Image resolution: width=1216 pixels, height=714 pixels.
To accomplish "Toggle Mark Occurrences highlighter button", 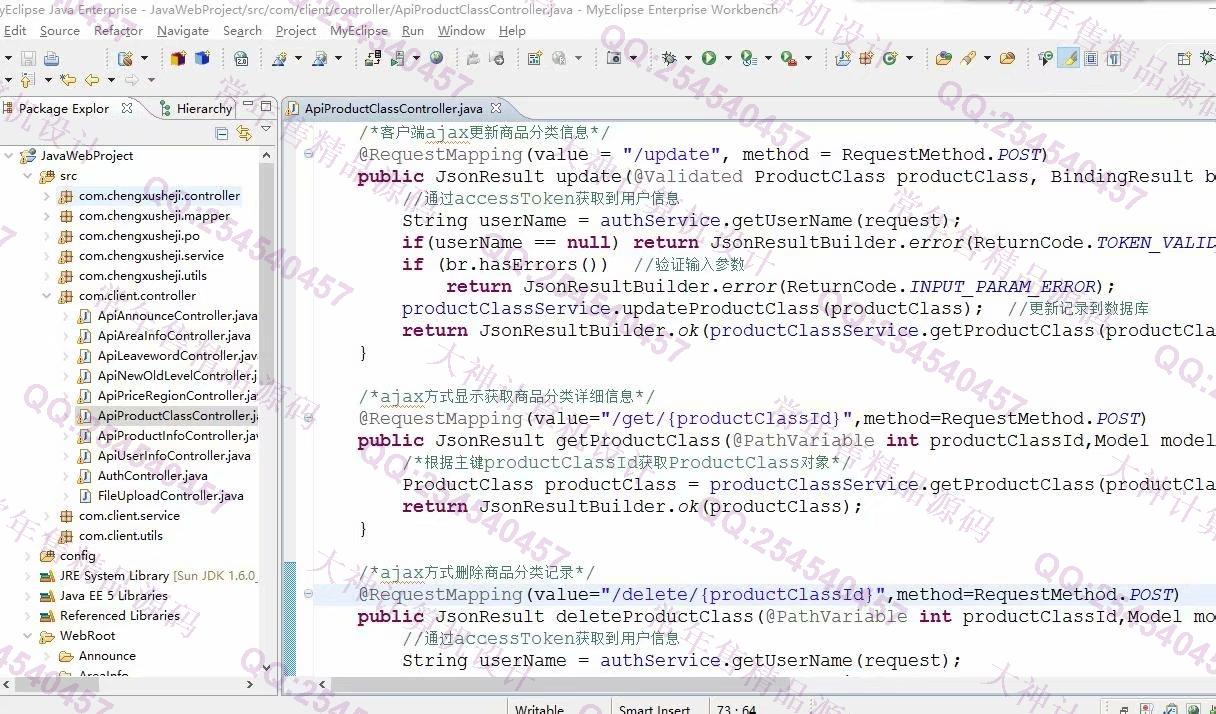I will pos(1068,58).
